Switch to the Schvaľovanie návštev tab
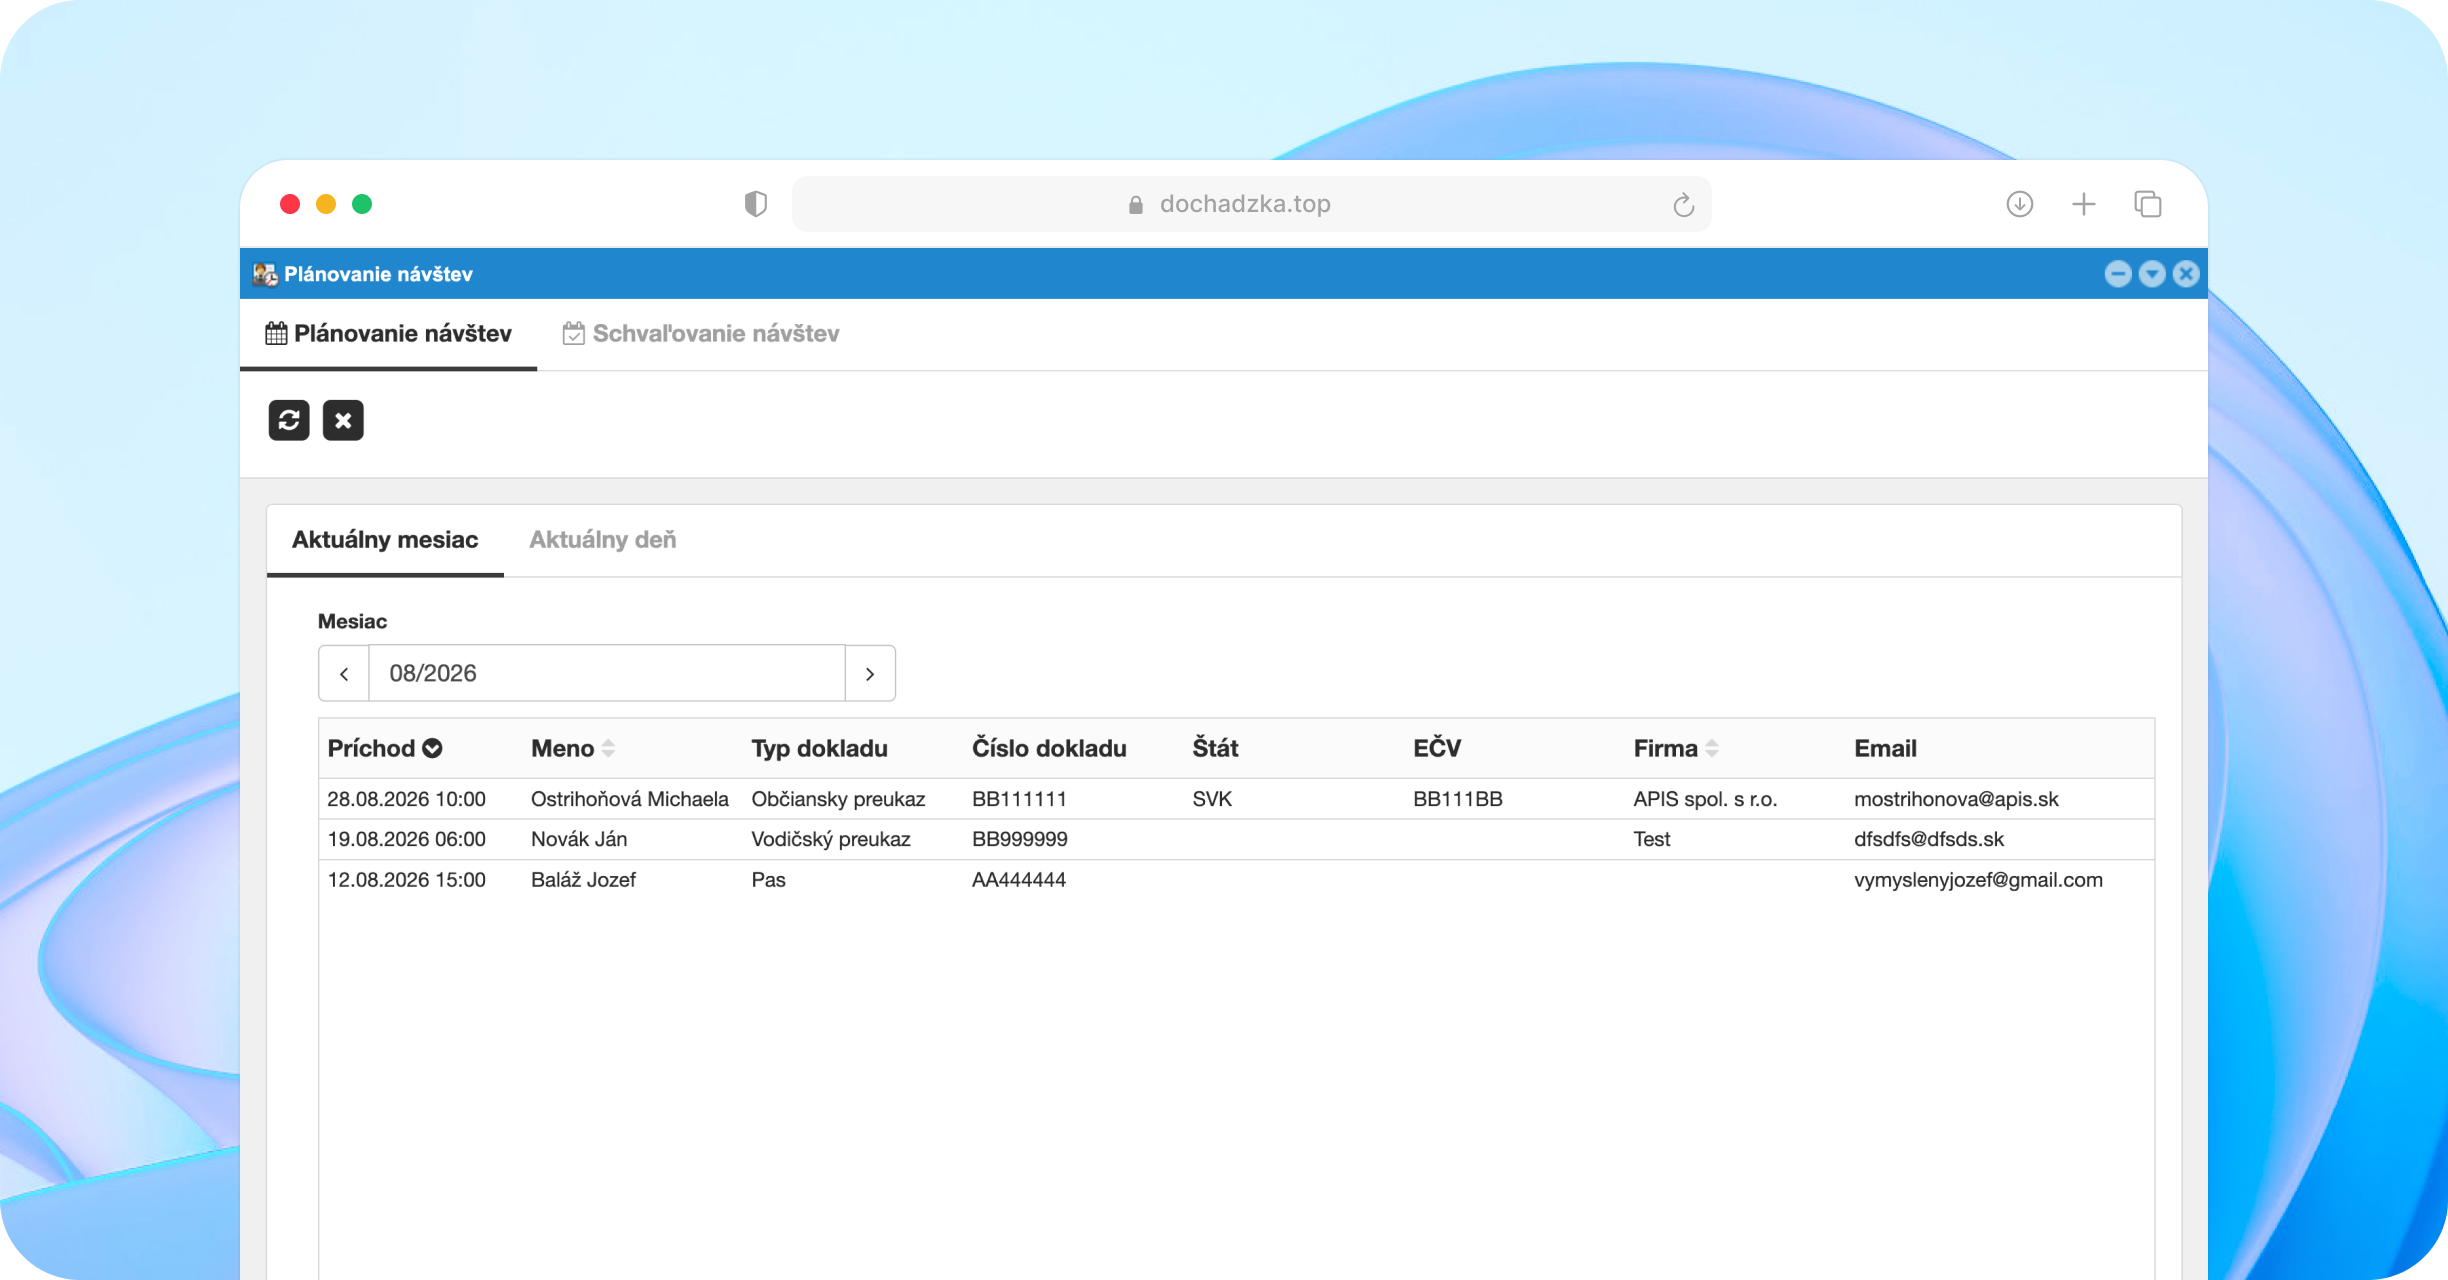 pyautogui.click(x=701, y=333)
